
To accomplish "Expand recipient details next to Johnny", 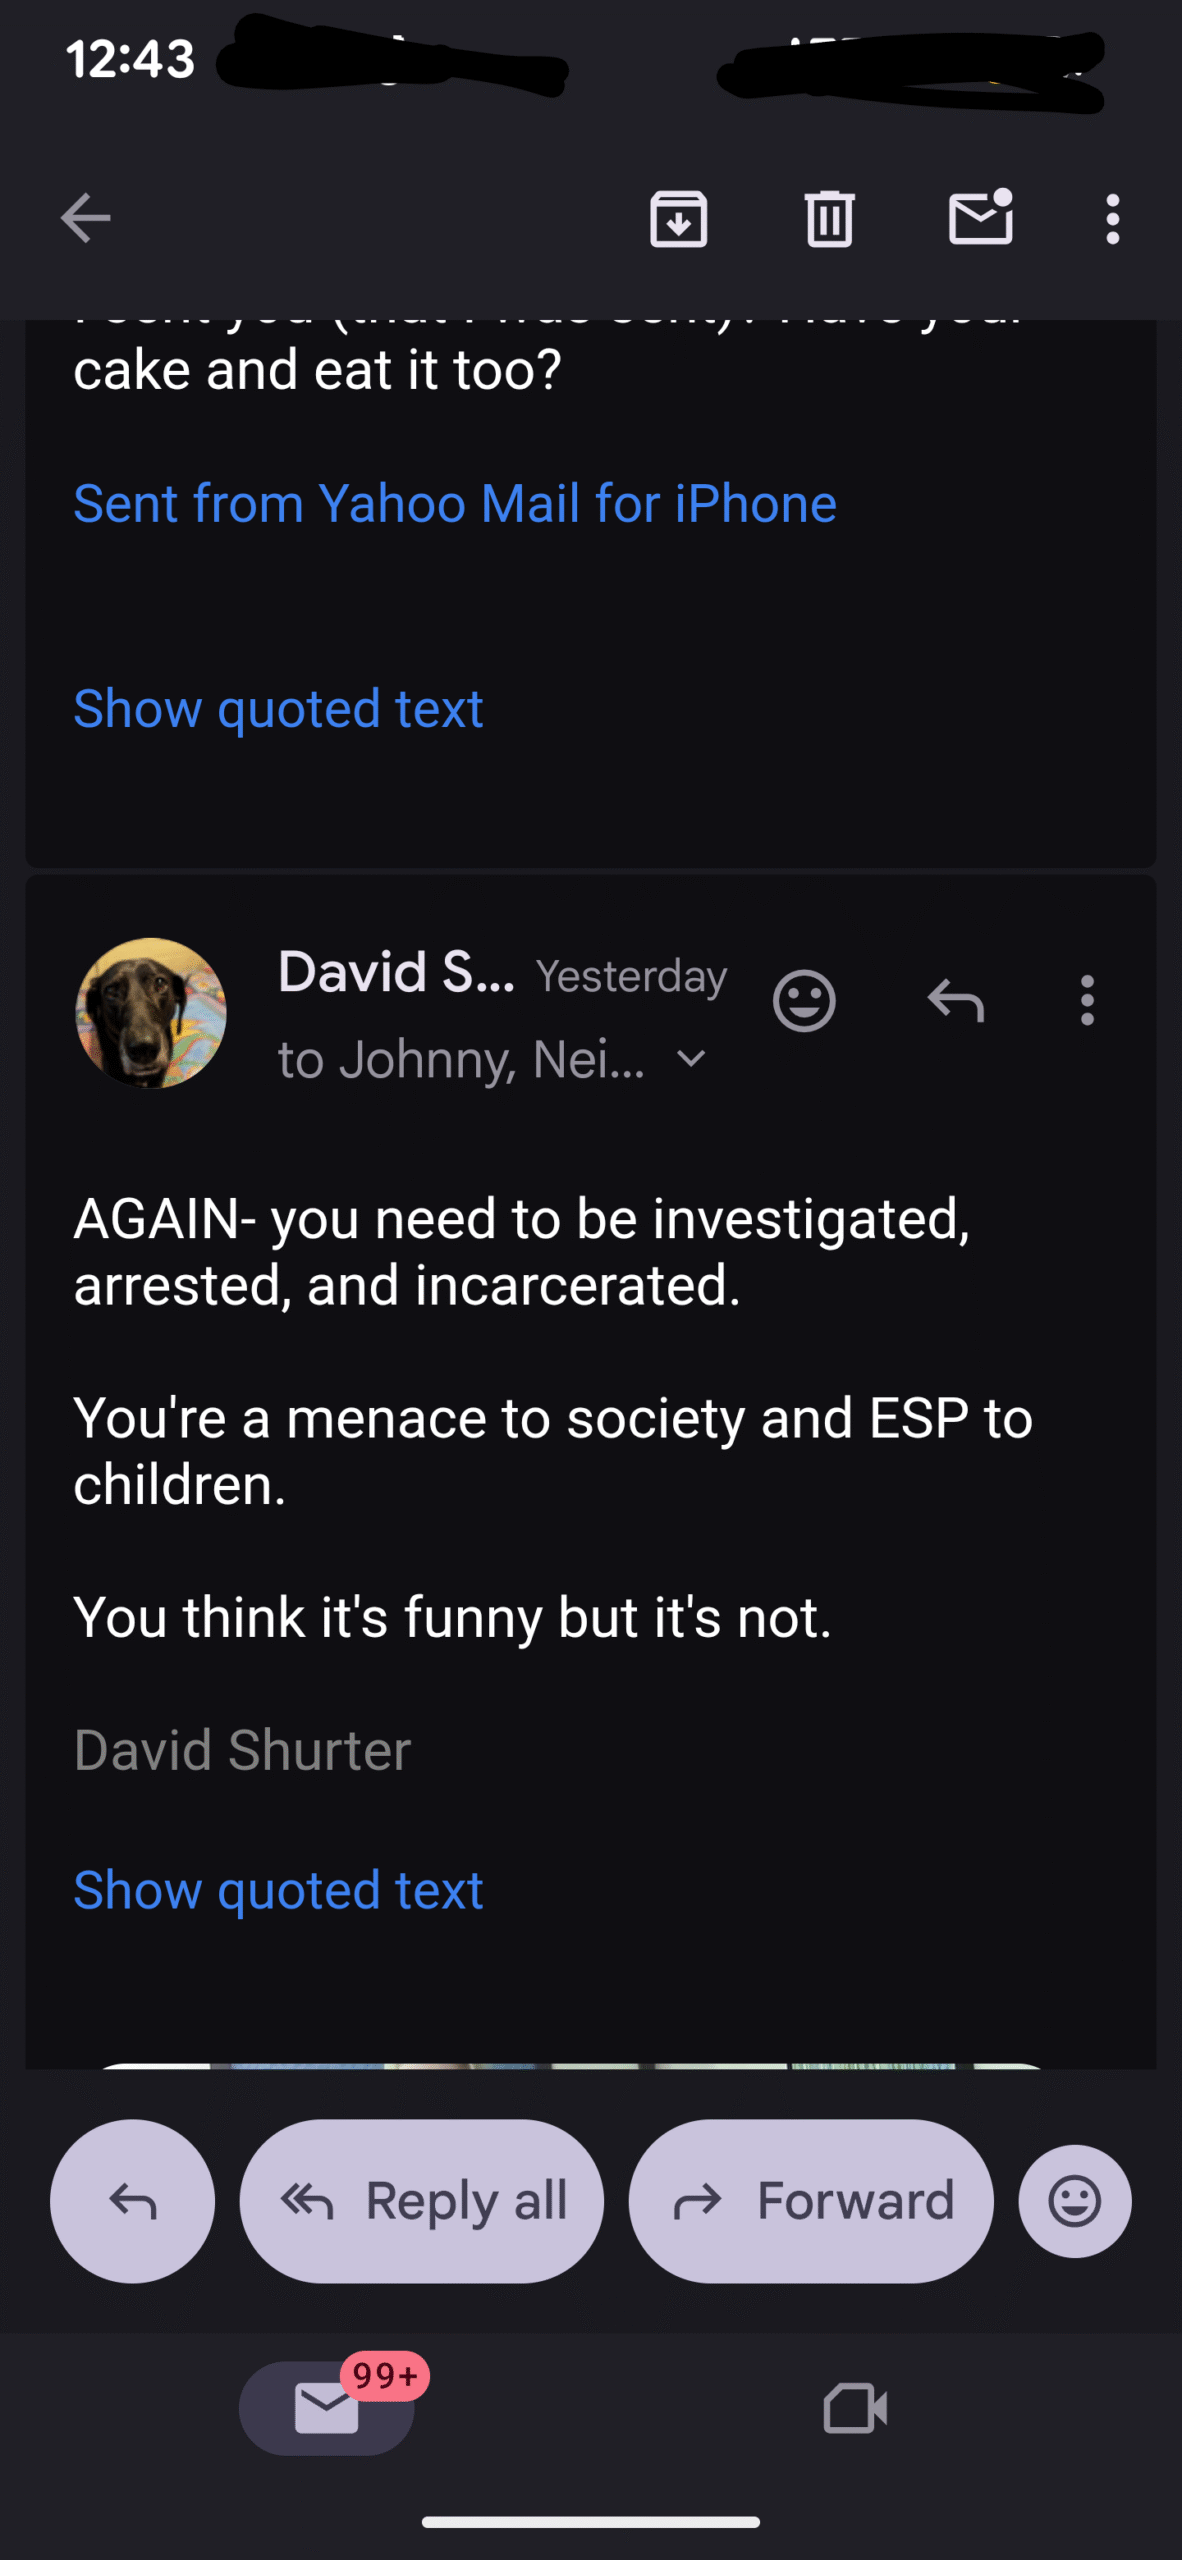I will 691,1058.
